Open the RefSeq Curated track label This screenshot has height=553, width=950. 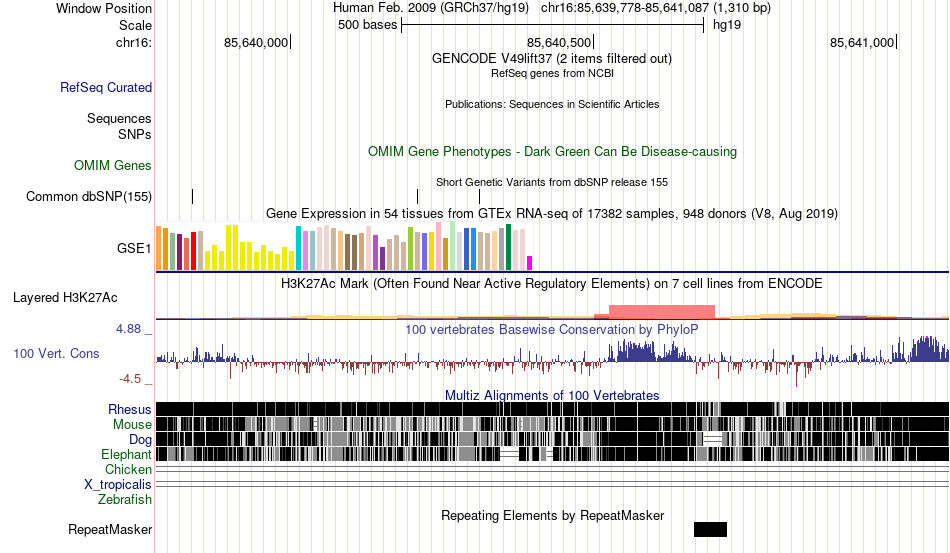tap(105, 87)
